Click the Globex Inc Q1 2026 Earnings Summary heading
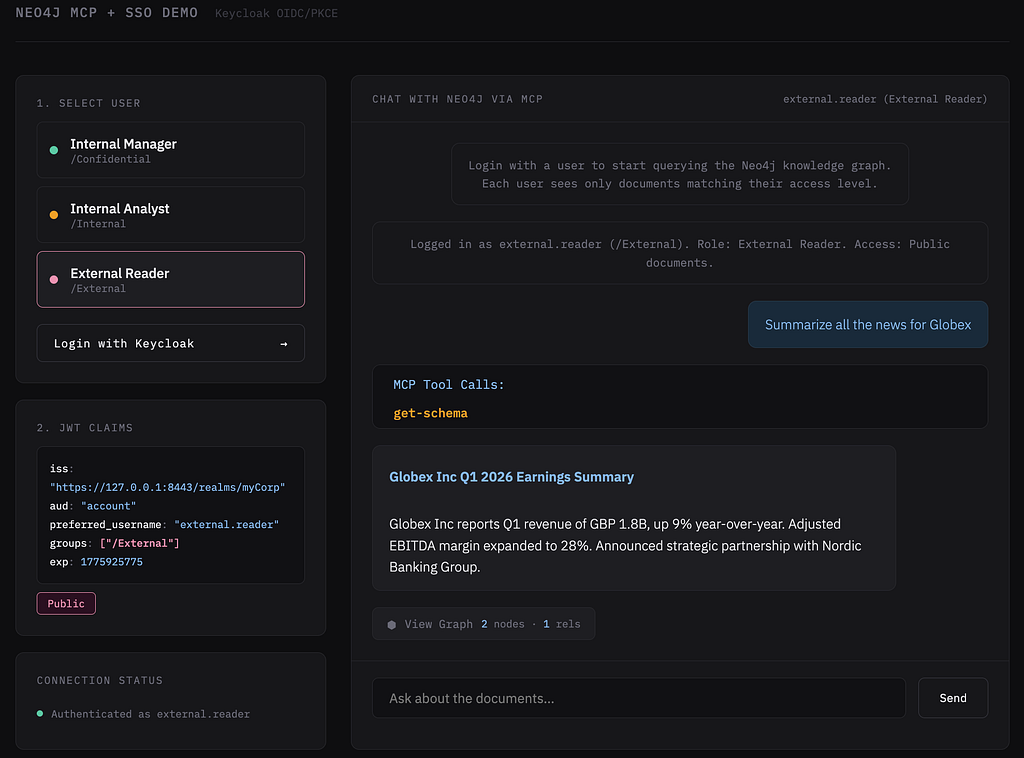1024x758 pixels. 511,477
